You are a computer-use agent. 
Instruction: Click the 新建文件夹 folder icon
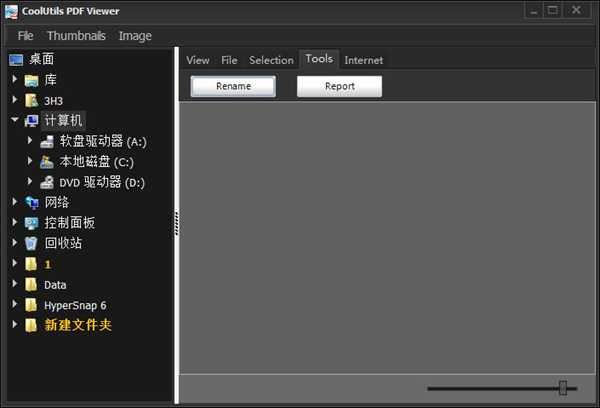coord(31,325)
